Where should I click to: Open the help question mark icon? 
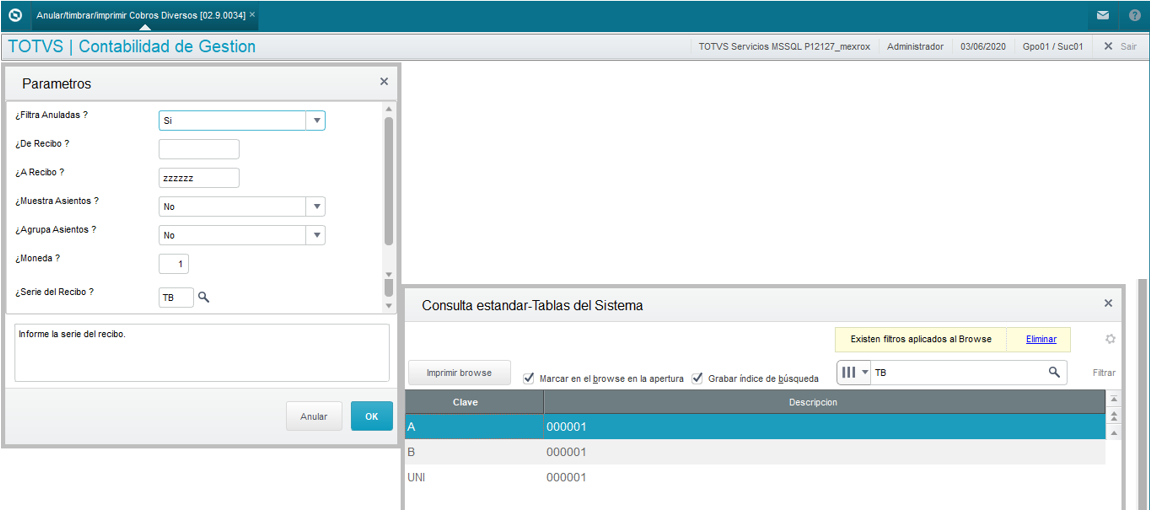click(x=1135, y=15)
